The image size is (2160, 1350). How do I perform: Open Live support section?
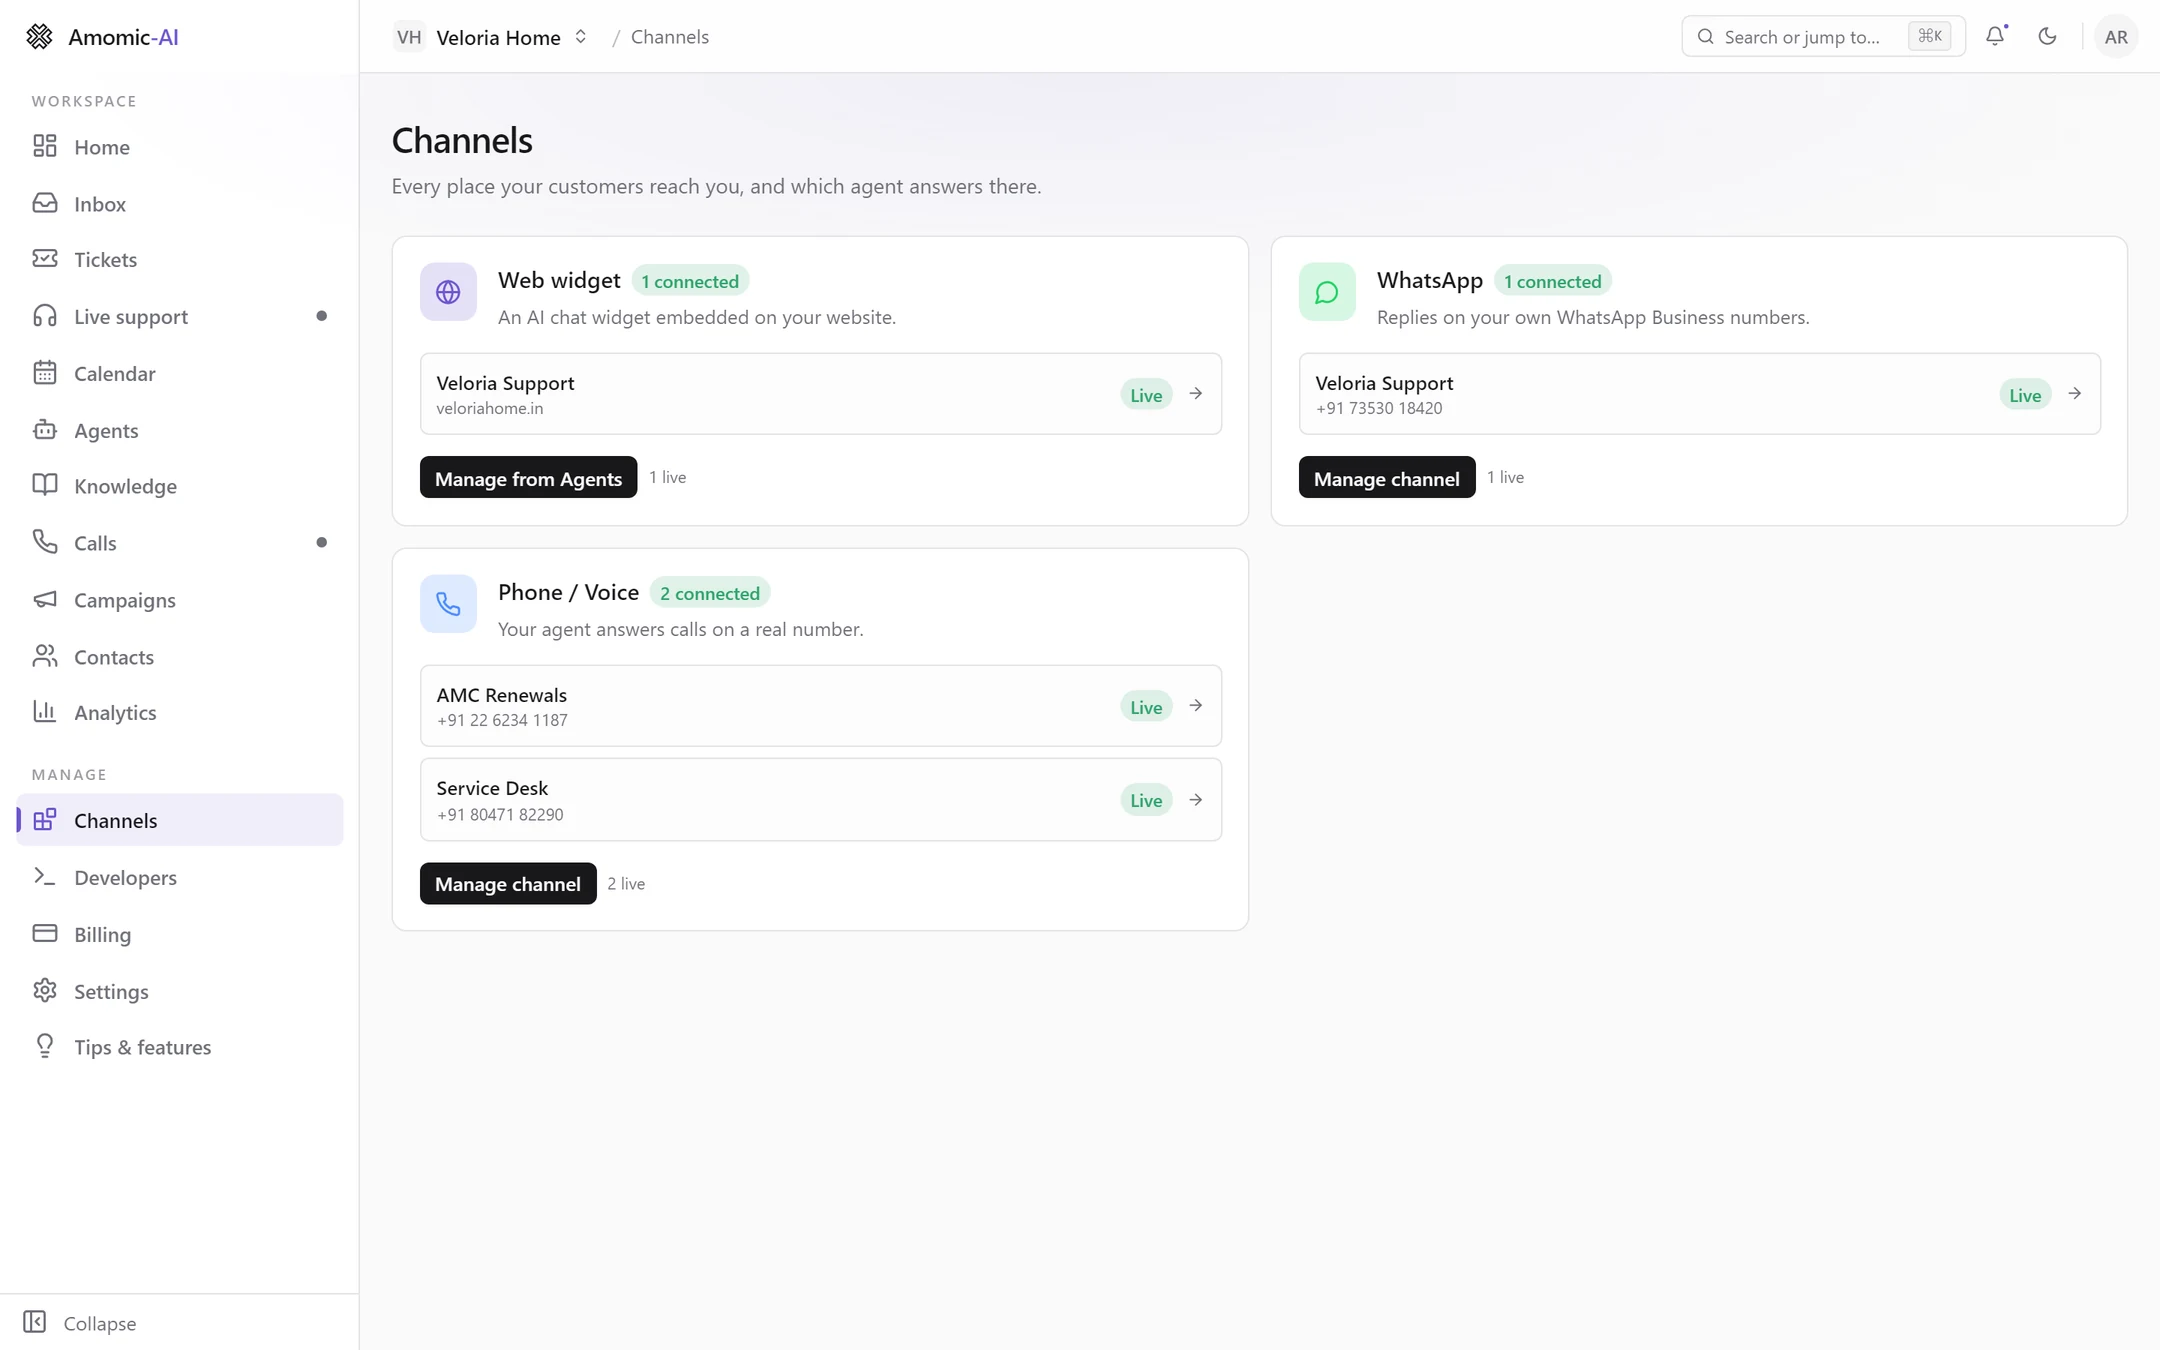coord(180,317)
